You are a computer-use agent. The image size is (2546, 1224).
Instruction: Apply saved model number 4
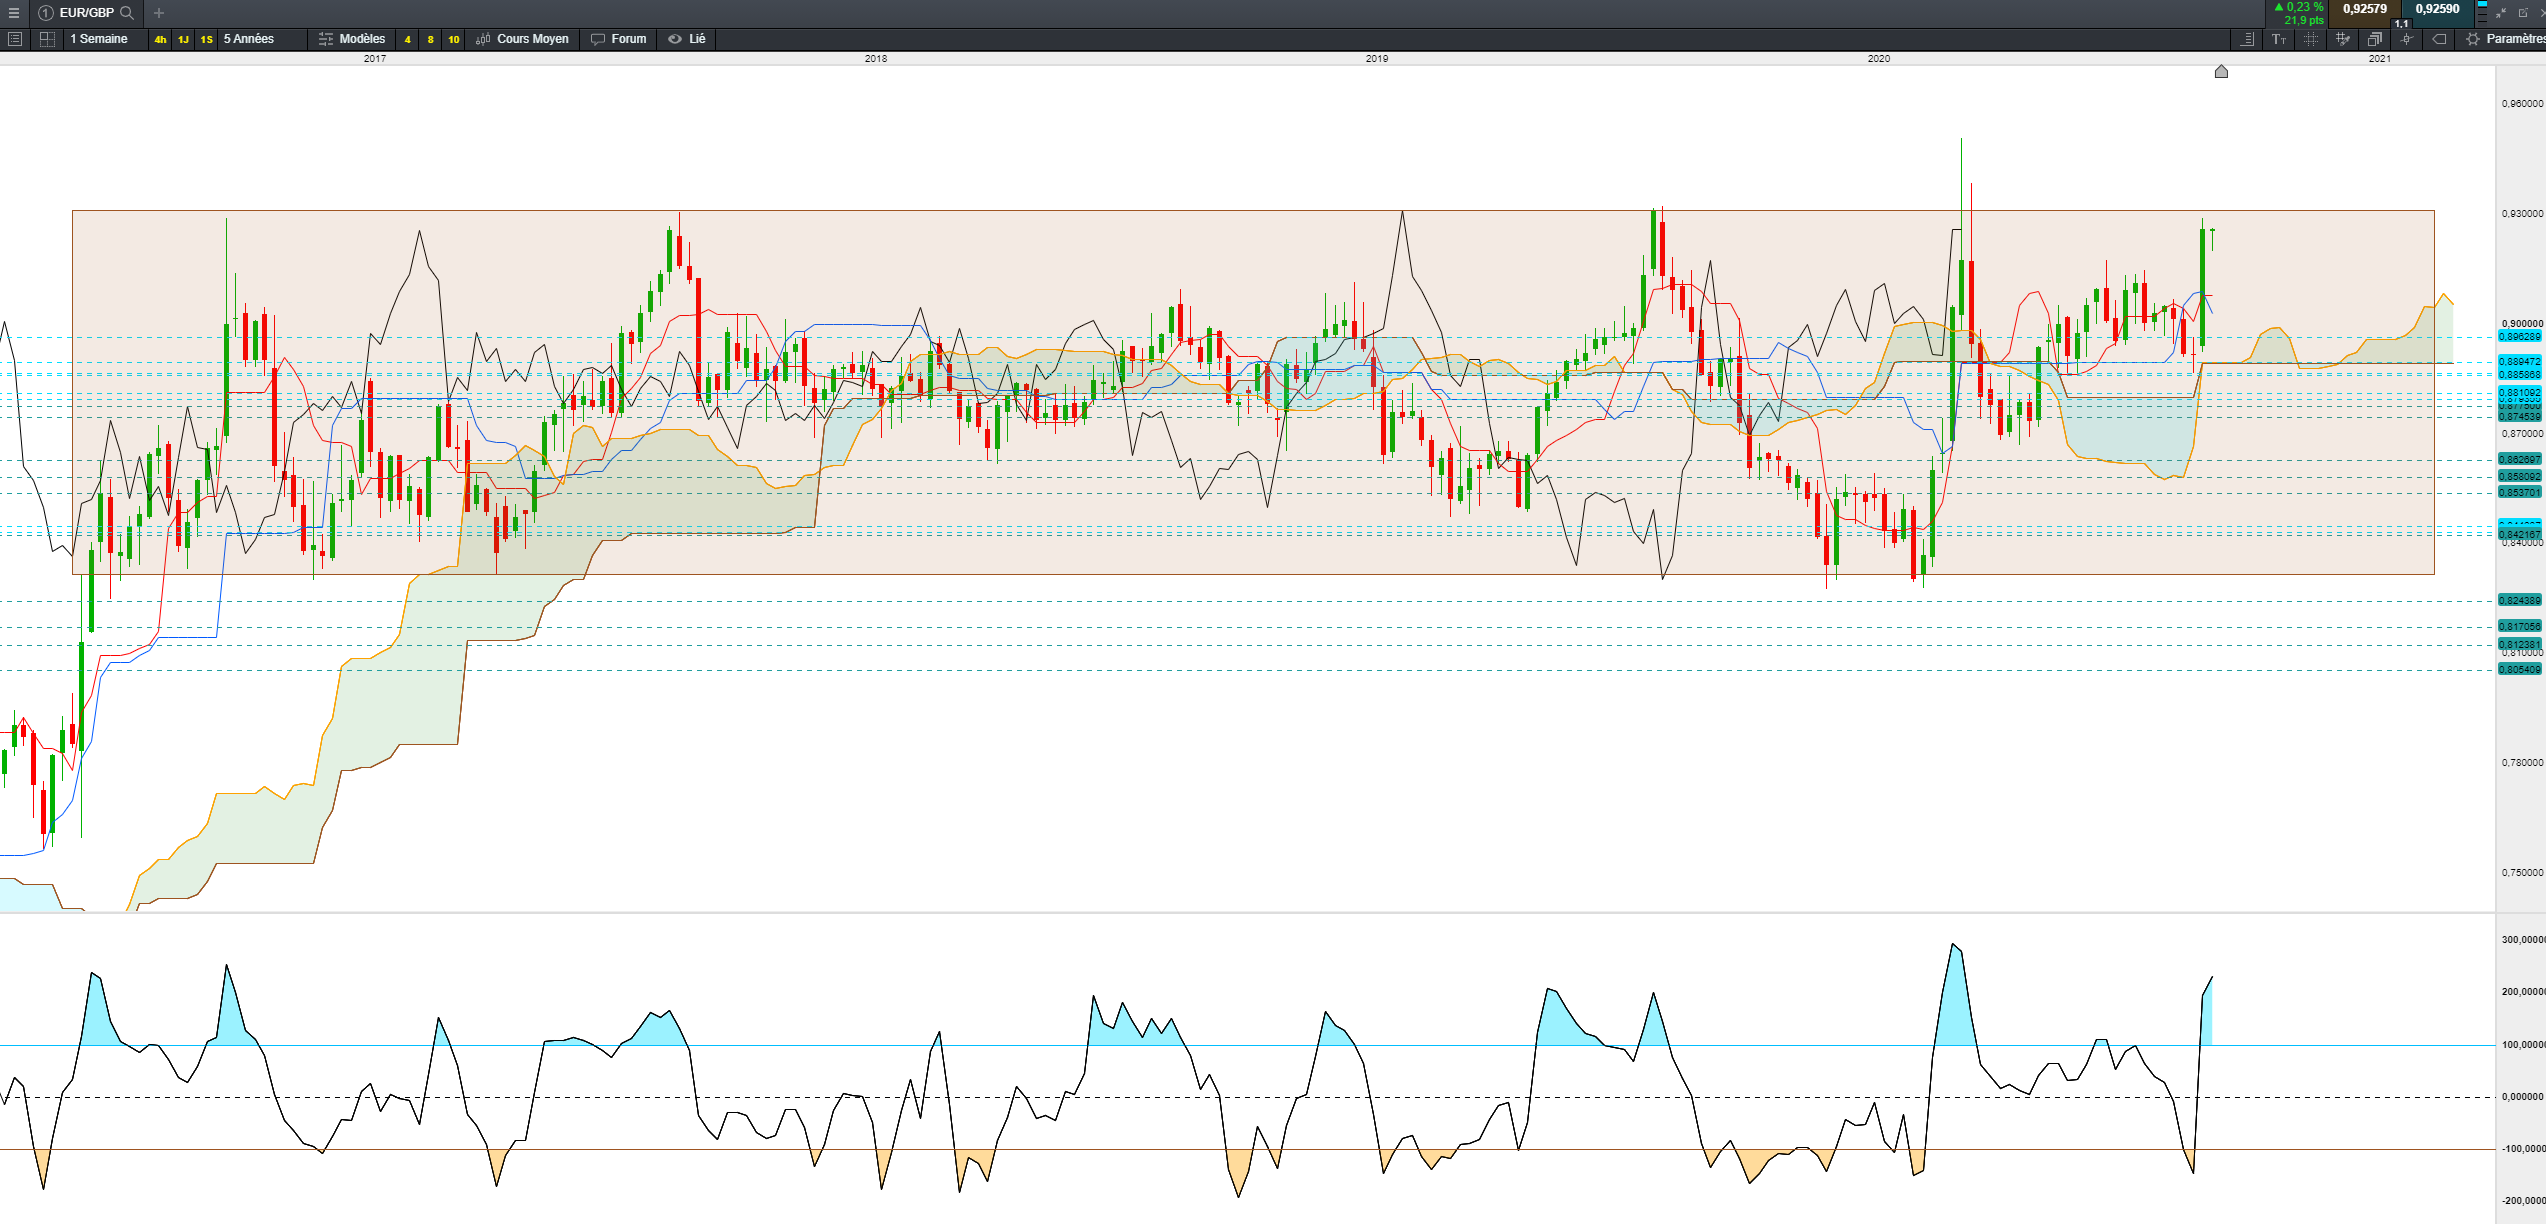pos(408,40)
